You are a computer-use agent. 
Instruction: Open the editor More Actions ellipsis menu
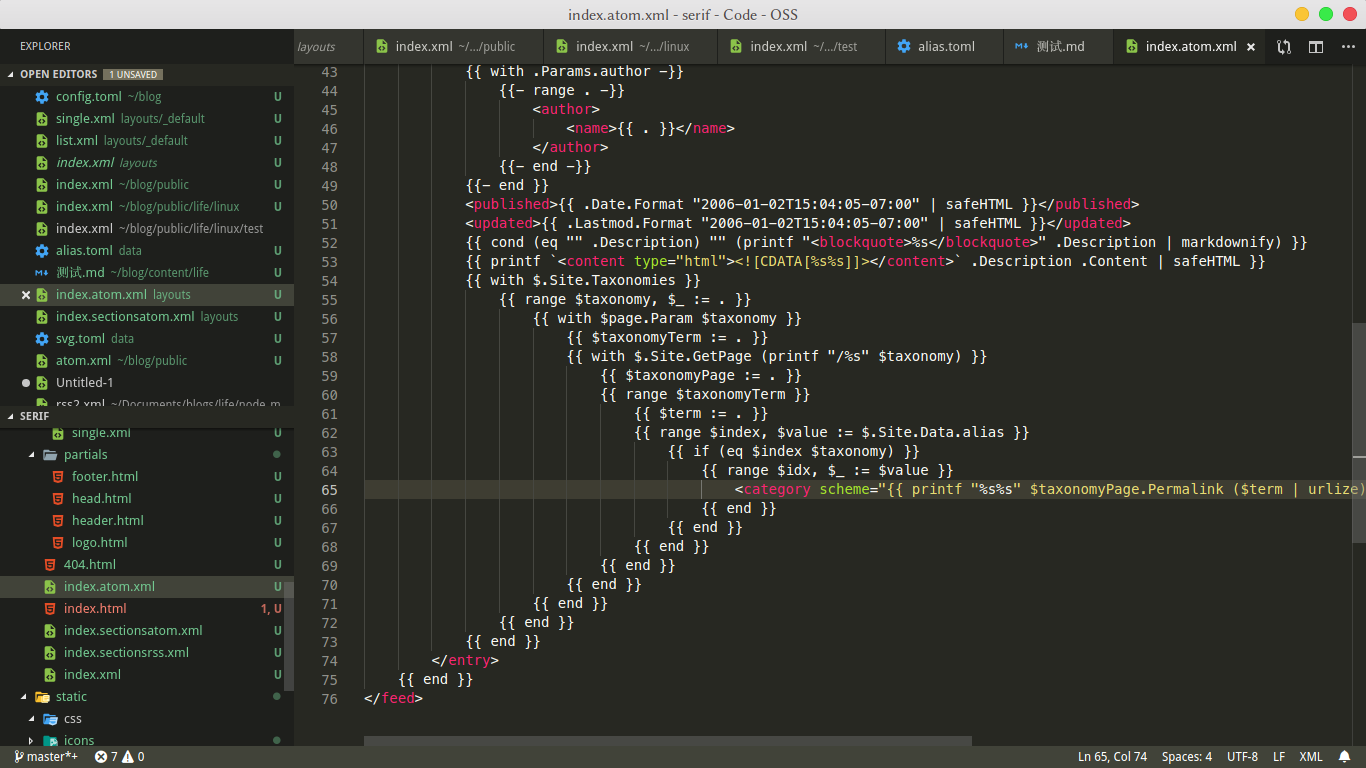1348,47
